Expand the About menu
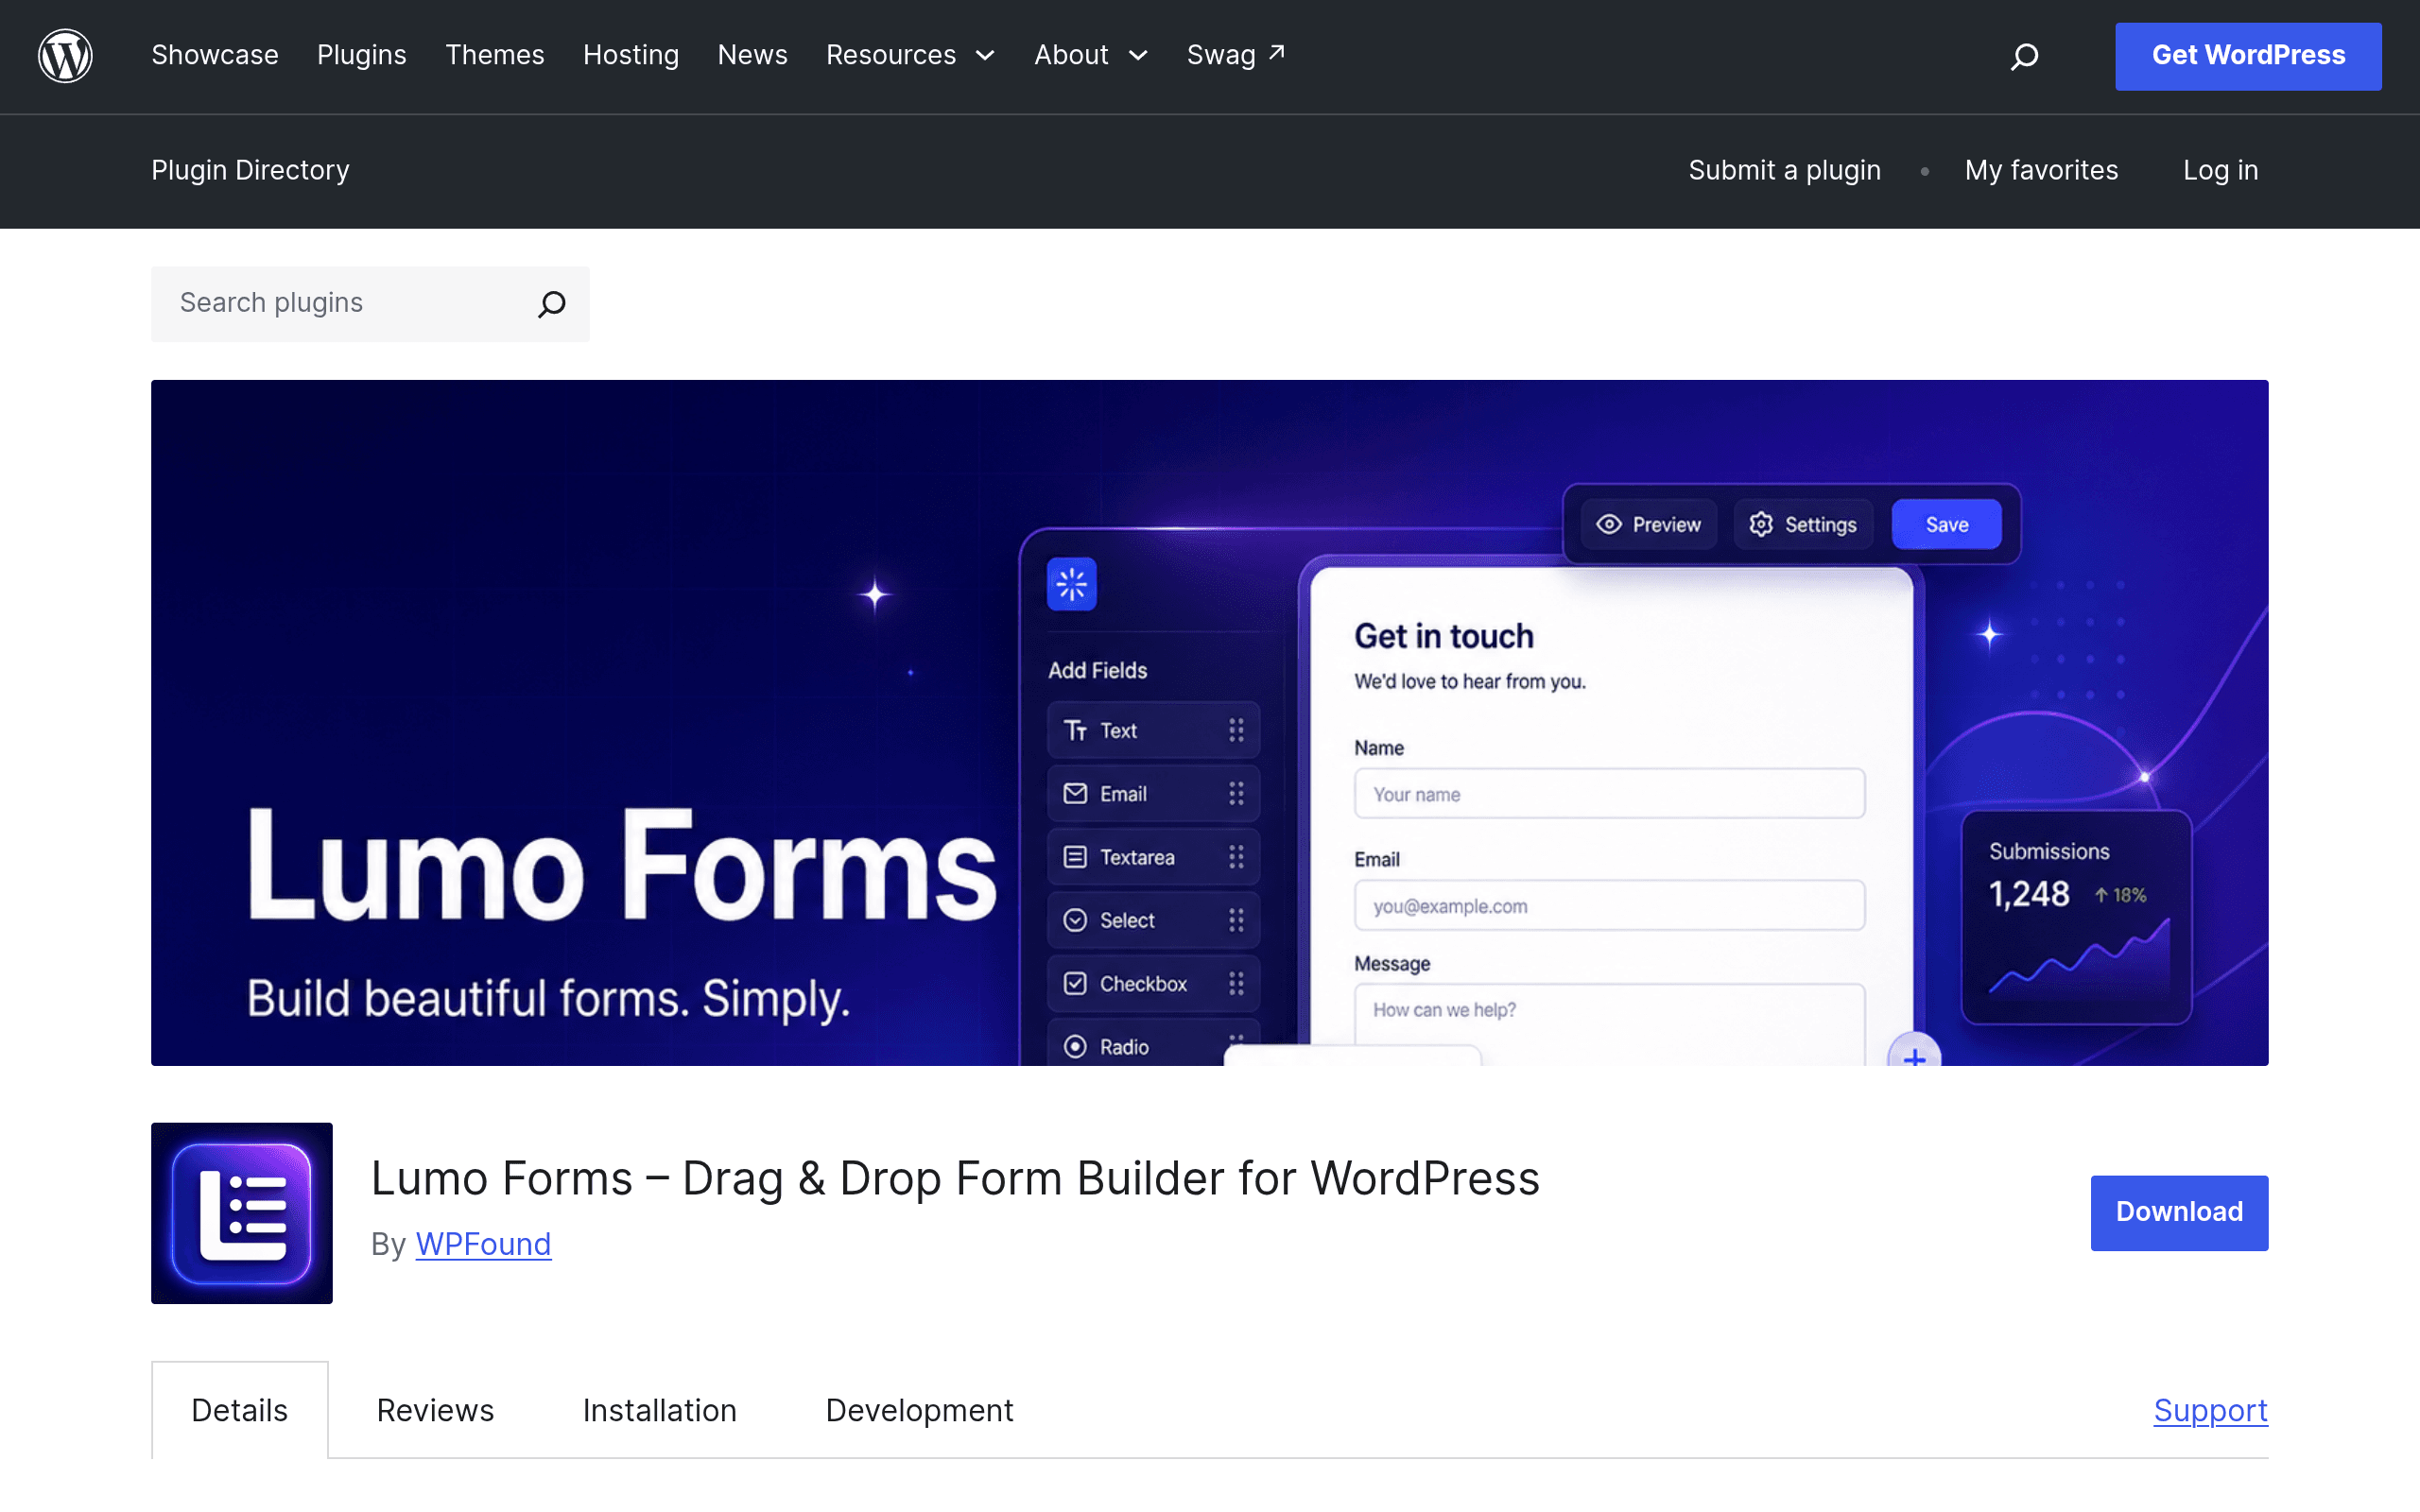This screenshot has width=2420, height=1512. (x=1091, y=55)
